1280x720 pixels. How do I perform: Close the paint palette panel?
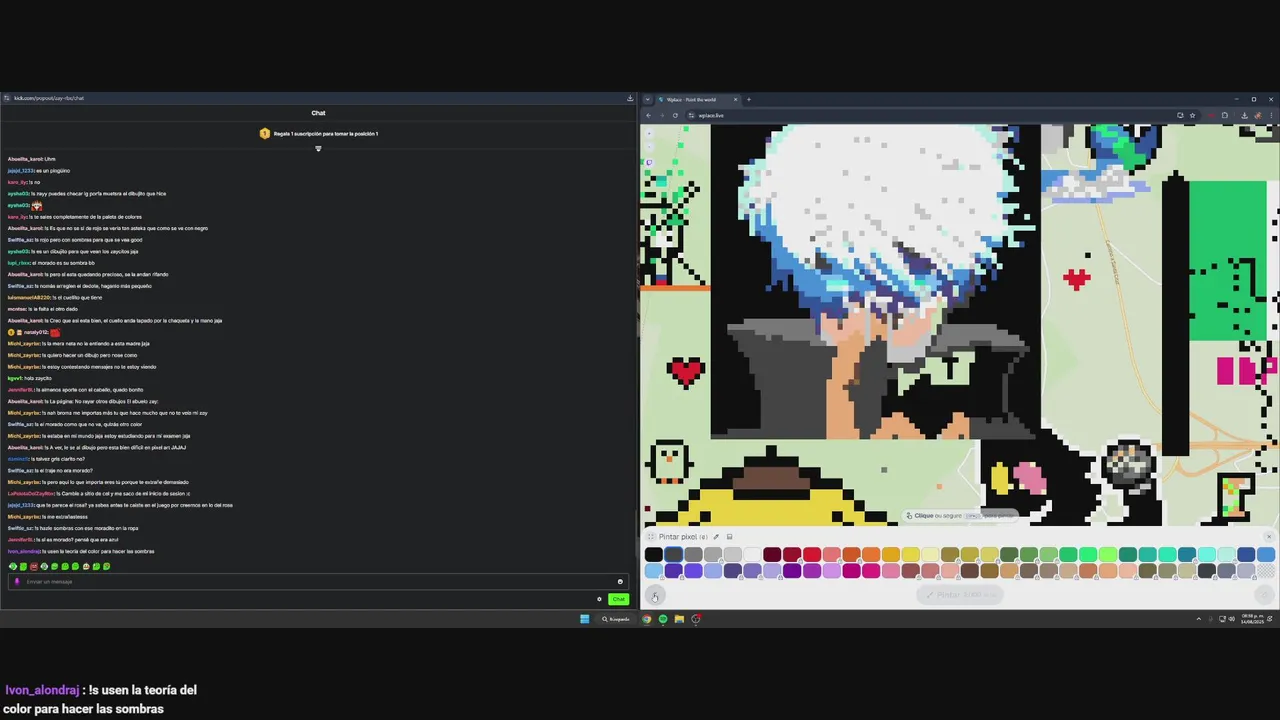pos(1268,537)
